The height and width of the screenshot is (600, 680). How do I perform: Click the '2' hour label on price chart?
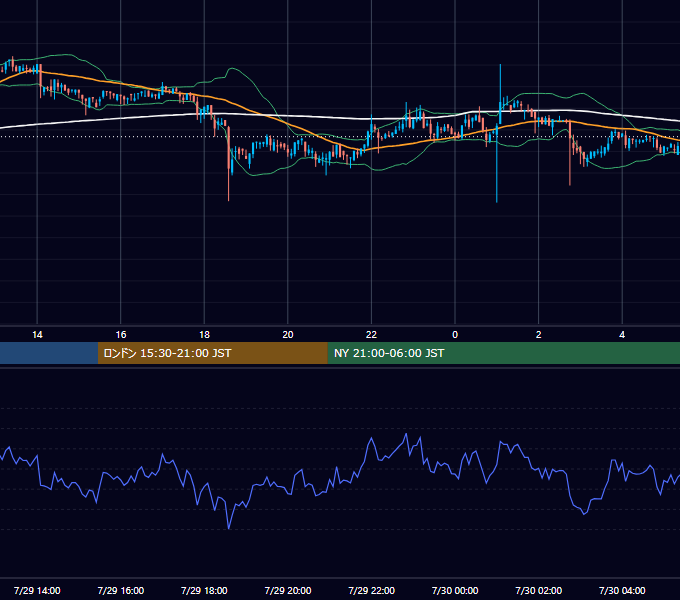tap(539, 335)
